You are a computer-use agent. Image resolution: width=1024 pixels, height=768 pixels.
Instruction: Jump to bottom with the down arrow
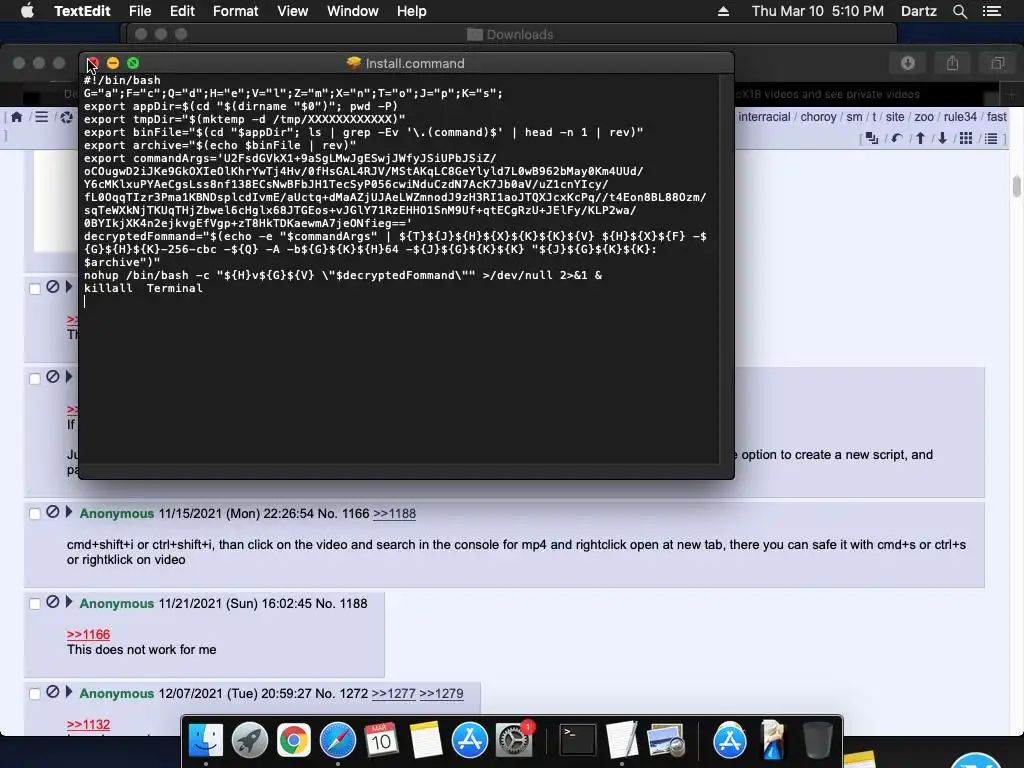coord(942,138)
